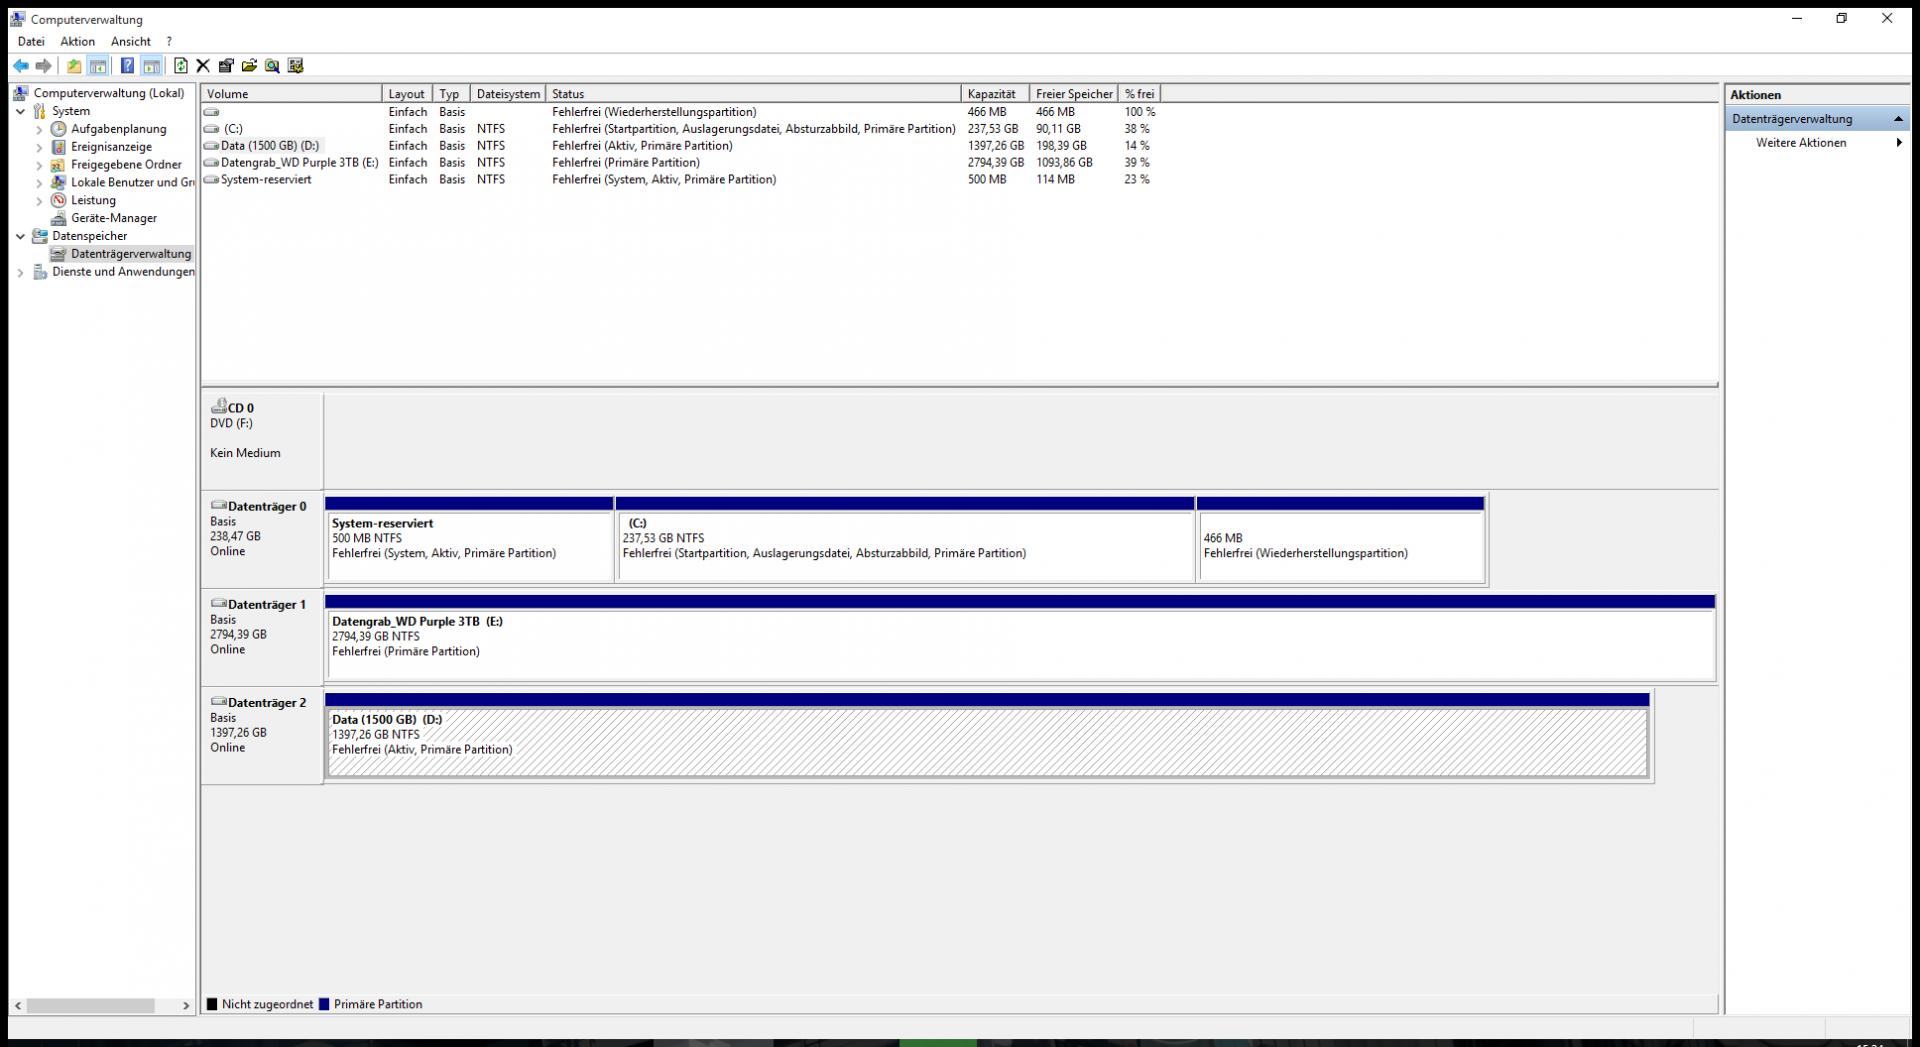1920x1047 pixels.
Task: Sort by the Dateisystem column header
Action: pyautogui.click(x=508, y=94)
